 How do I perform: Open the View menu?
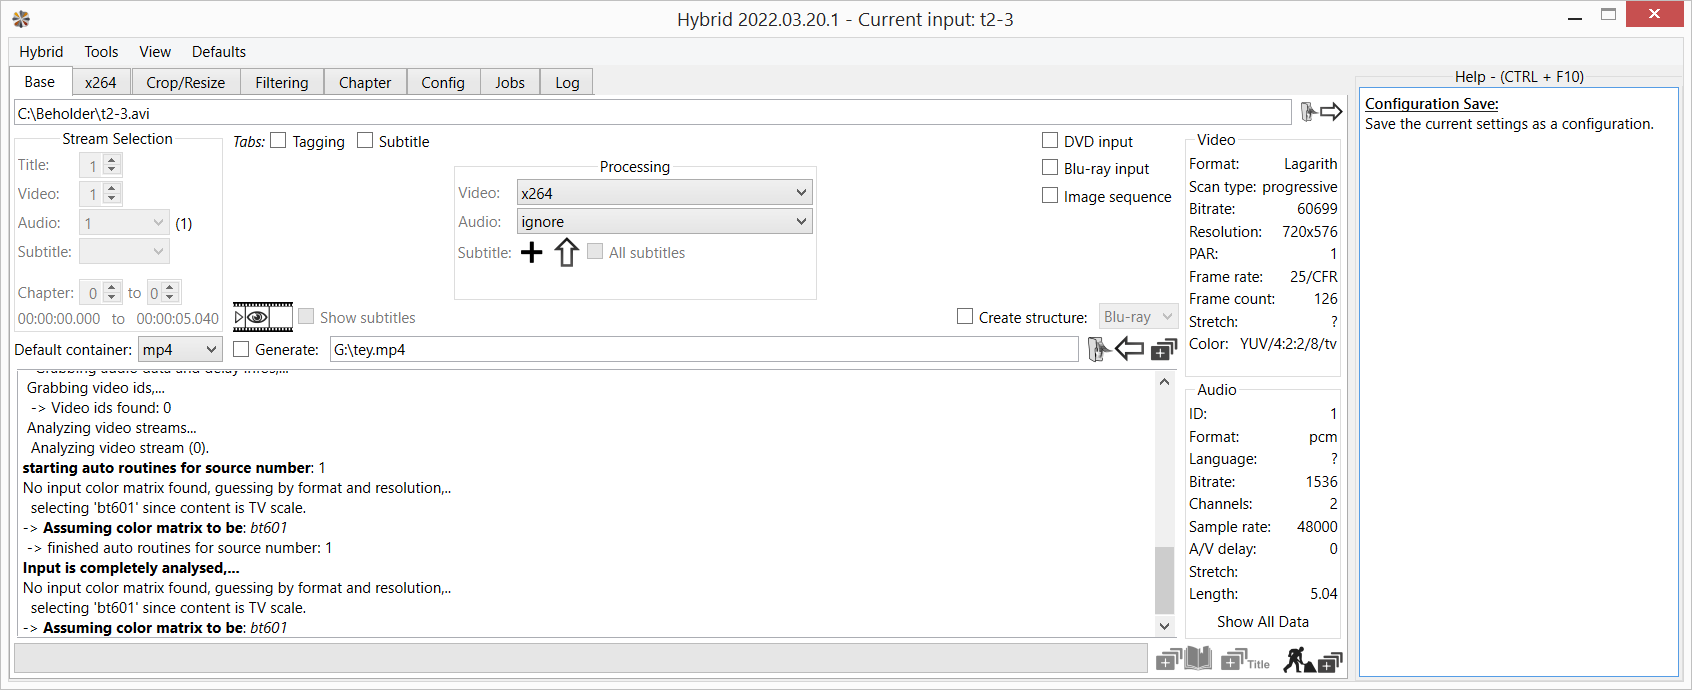coord(155,52)
